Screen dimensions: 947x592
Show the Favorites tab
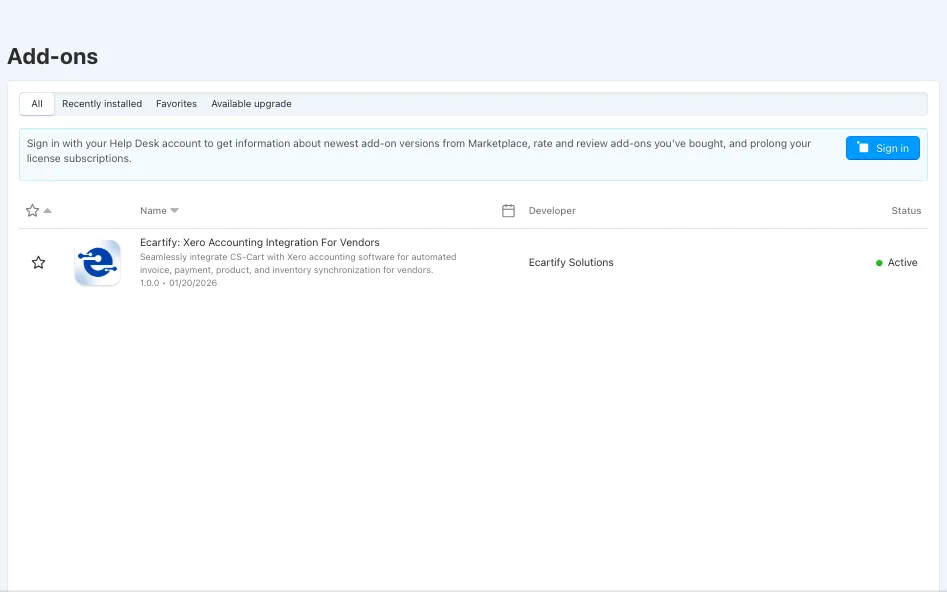click(176, 104)
